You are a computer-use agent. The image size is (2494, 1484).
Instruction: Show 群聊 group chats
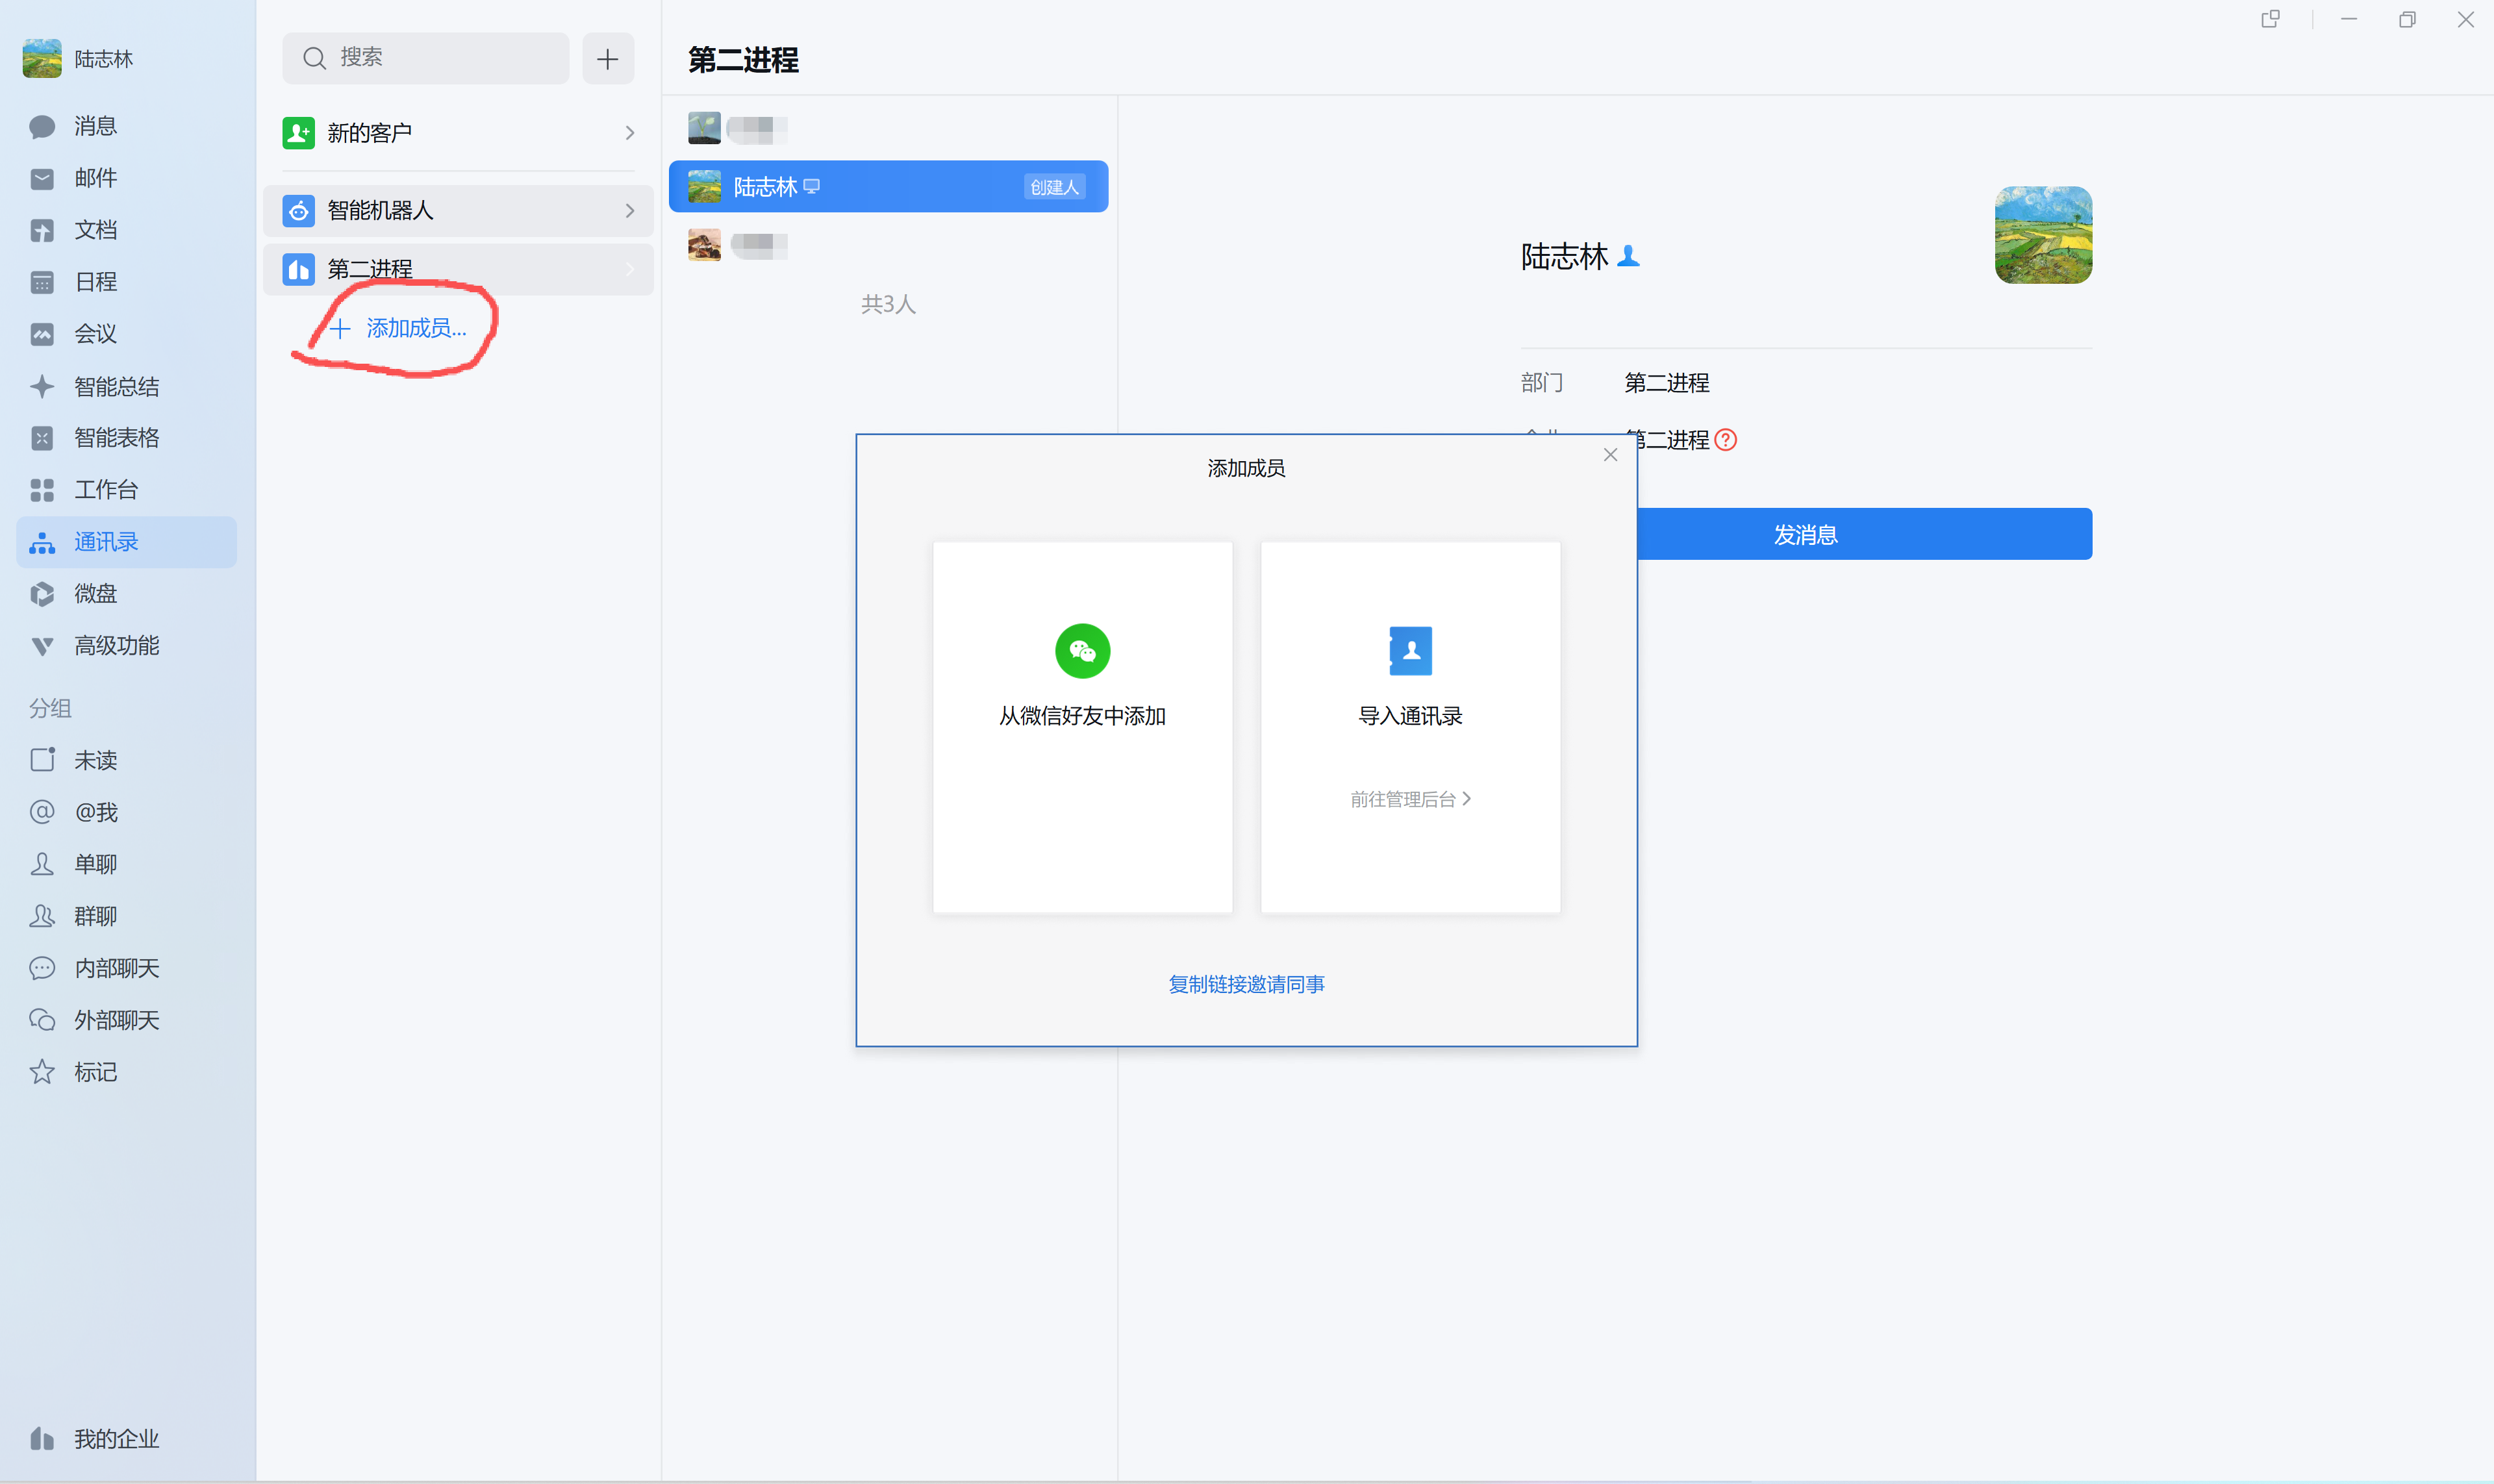[126, 916]
